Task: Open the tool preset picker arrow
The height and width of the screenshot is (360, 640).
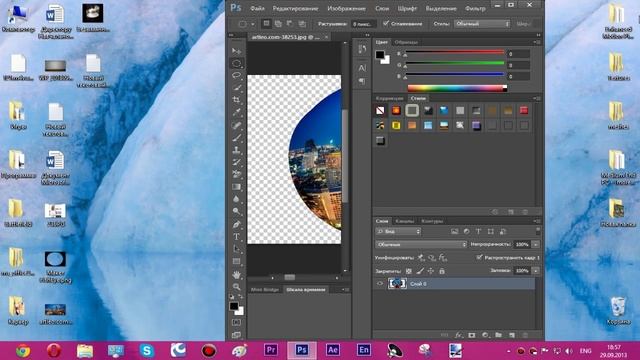Action: pos(253,24)
